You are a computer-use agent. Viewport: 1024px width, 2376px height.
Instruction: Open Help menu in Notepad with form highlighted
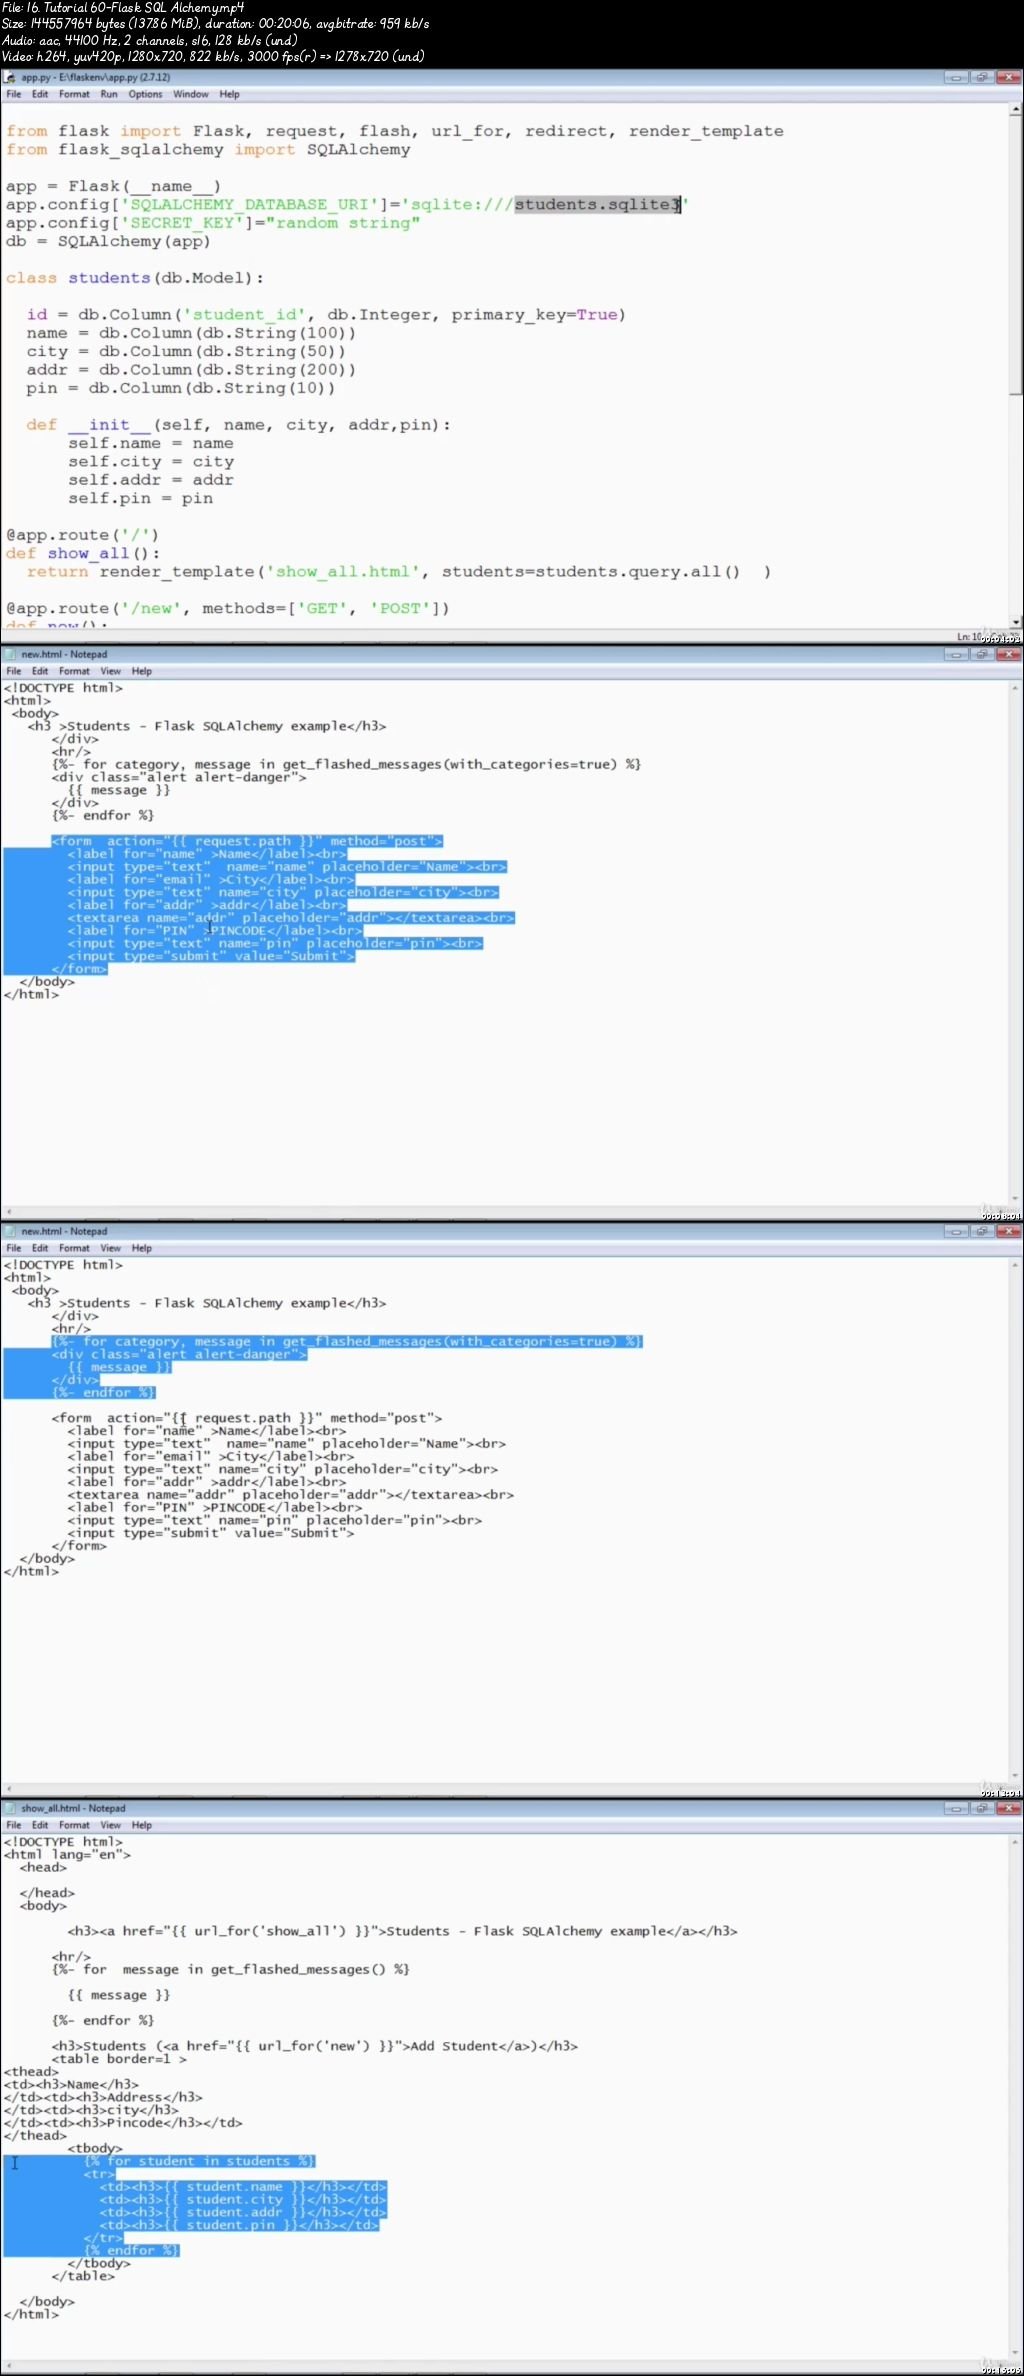pos(142,671)
